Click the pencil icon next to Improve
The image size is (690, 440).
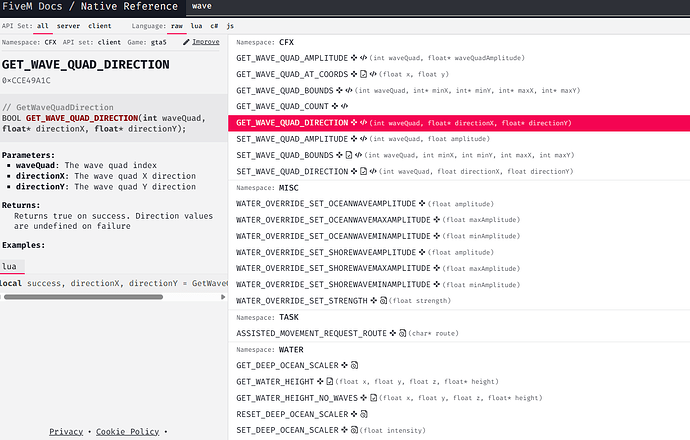186,42
